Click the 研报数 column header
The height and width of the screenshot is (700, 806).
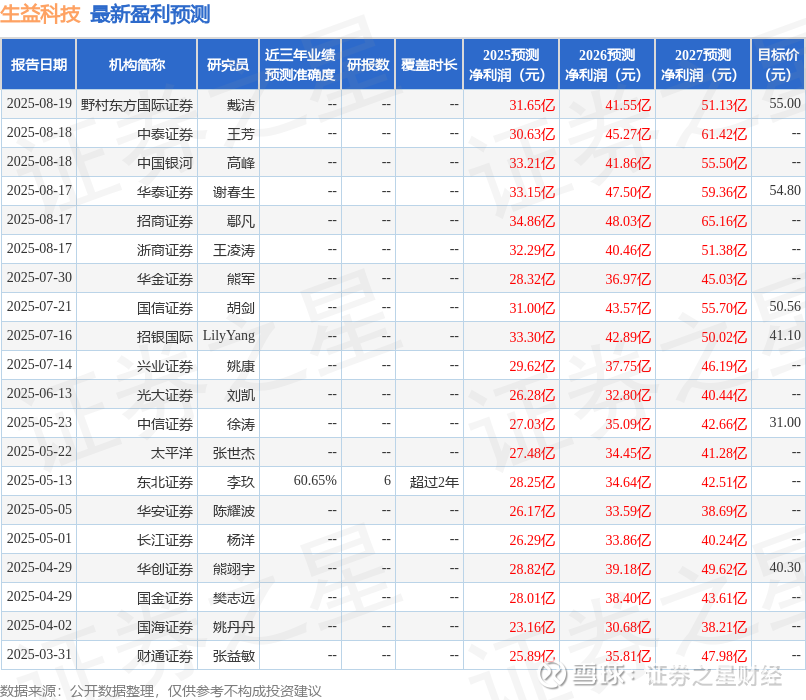coord(368,64)
